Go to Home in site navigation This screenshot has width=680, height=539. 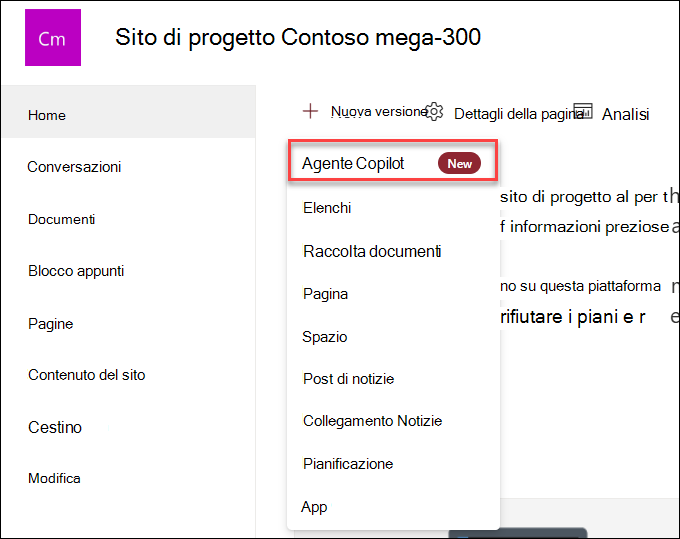click(x=129, y=111)
